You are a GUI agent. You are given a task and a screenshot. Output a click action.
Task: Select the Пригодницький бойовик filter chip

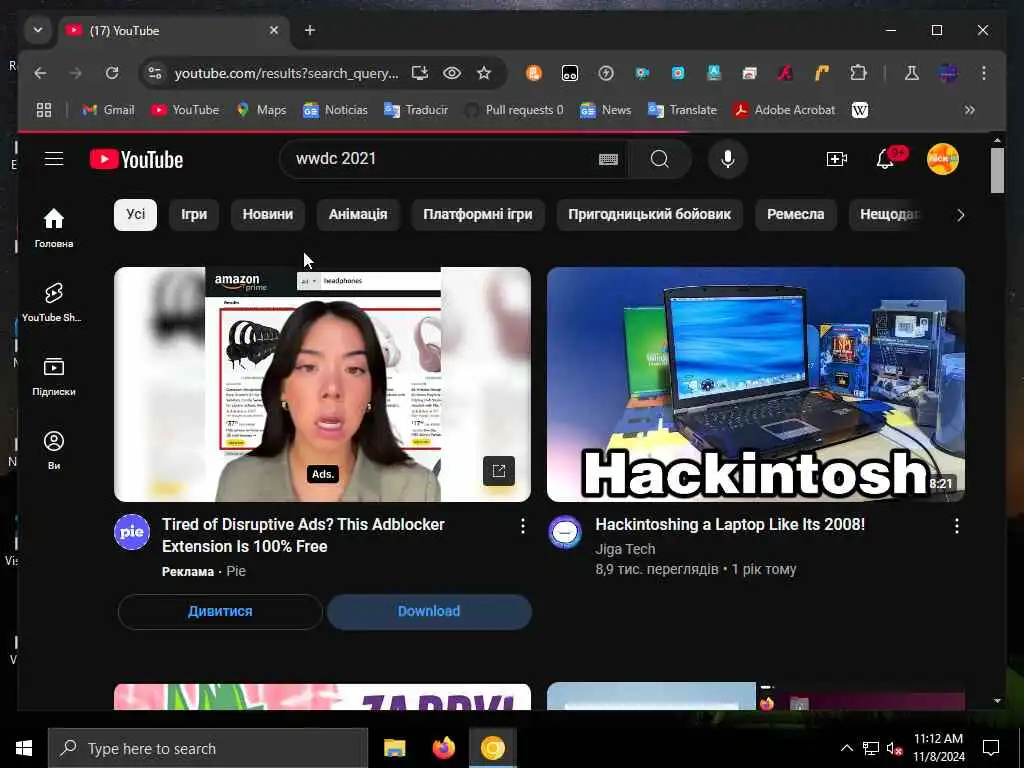point(649,214)
